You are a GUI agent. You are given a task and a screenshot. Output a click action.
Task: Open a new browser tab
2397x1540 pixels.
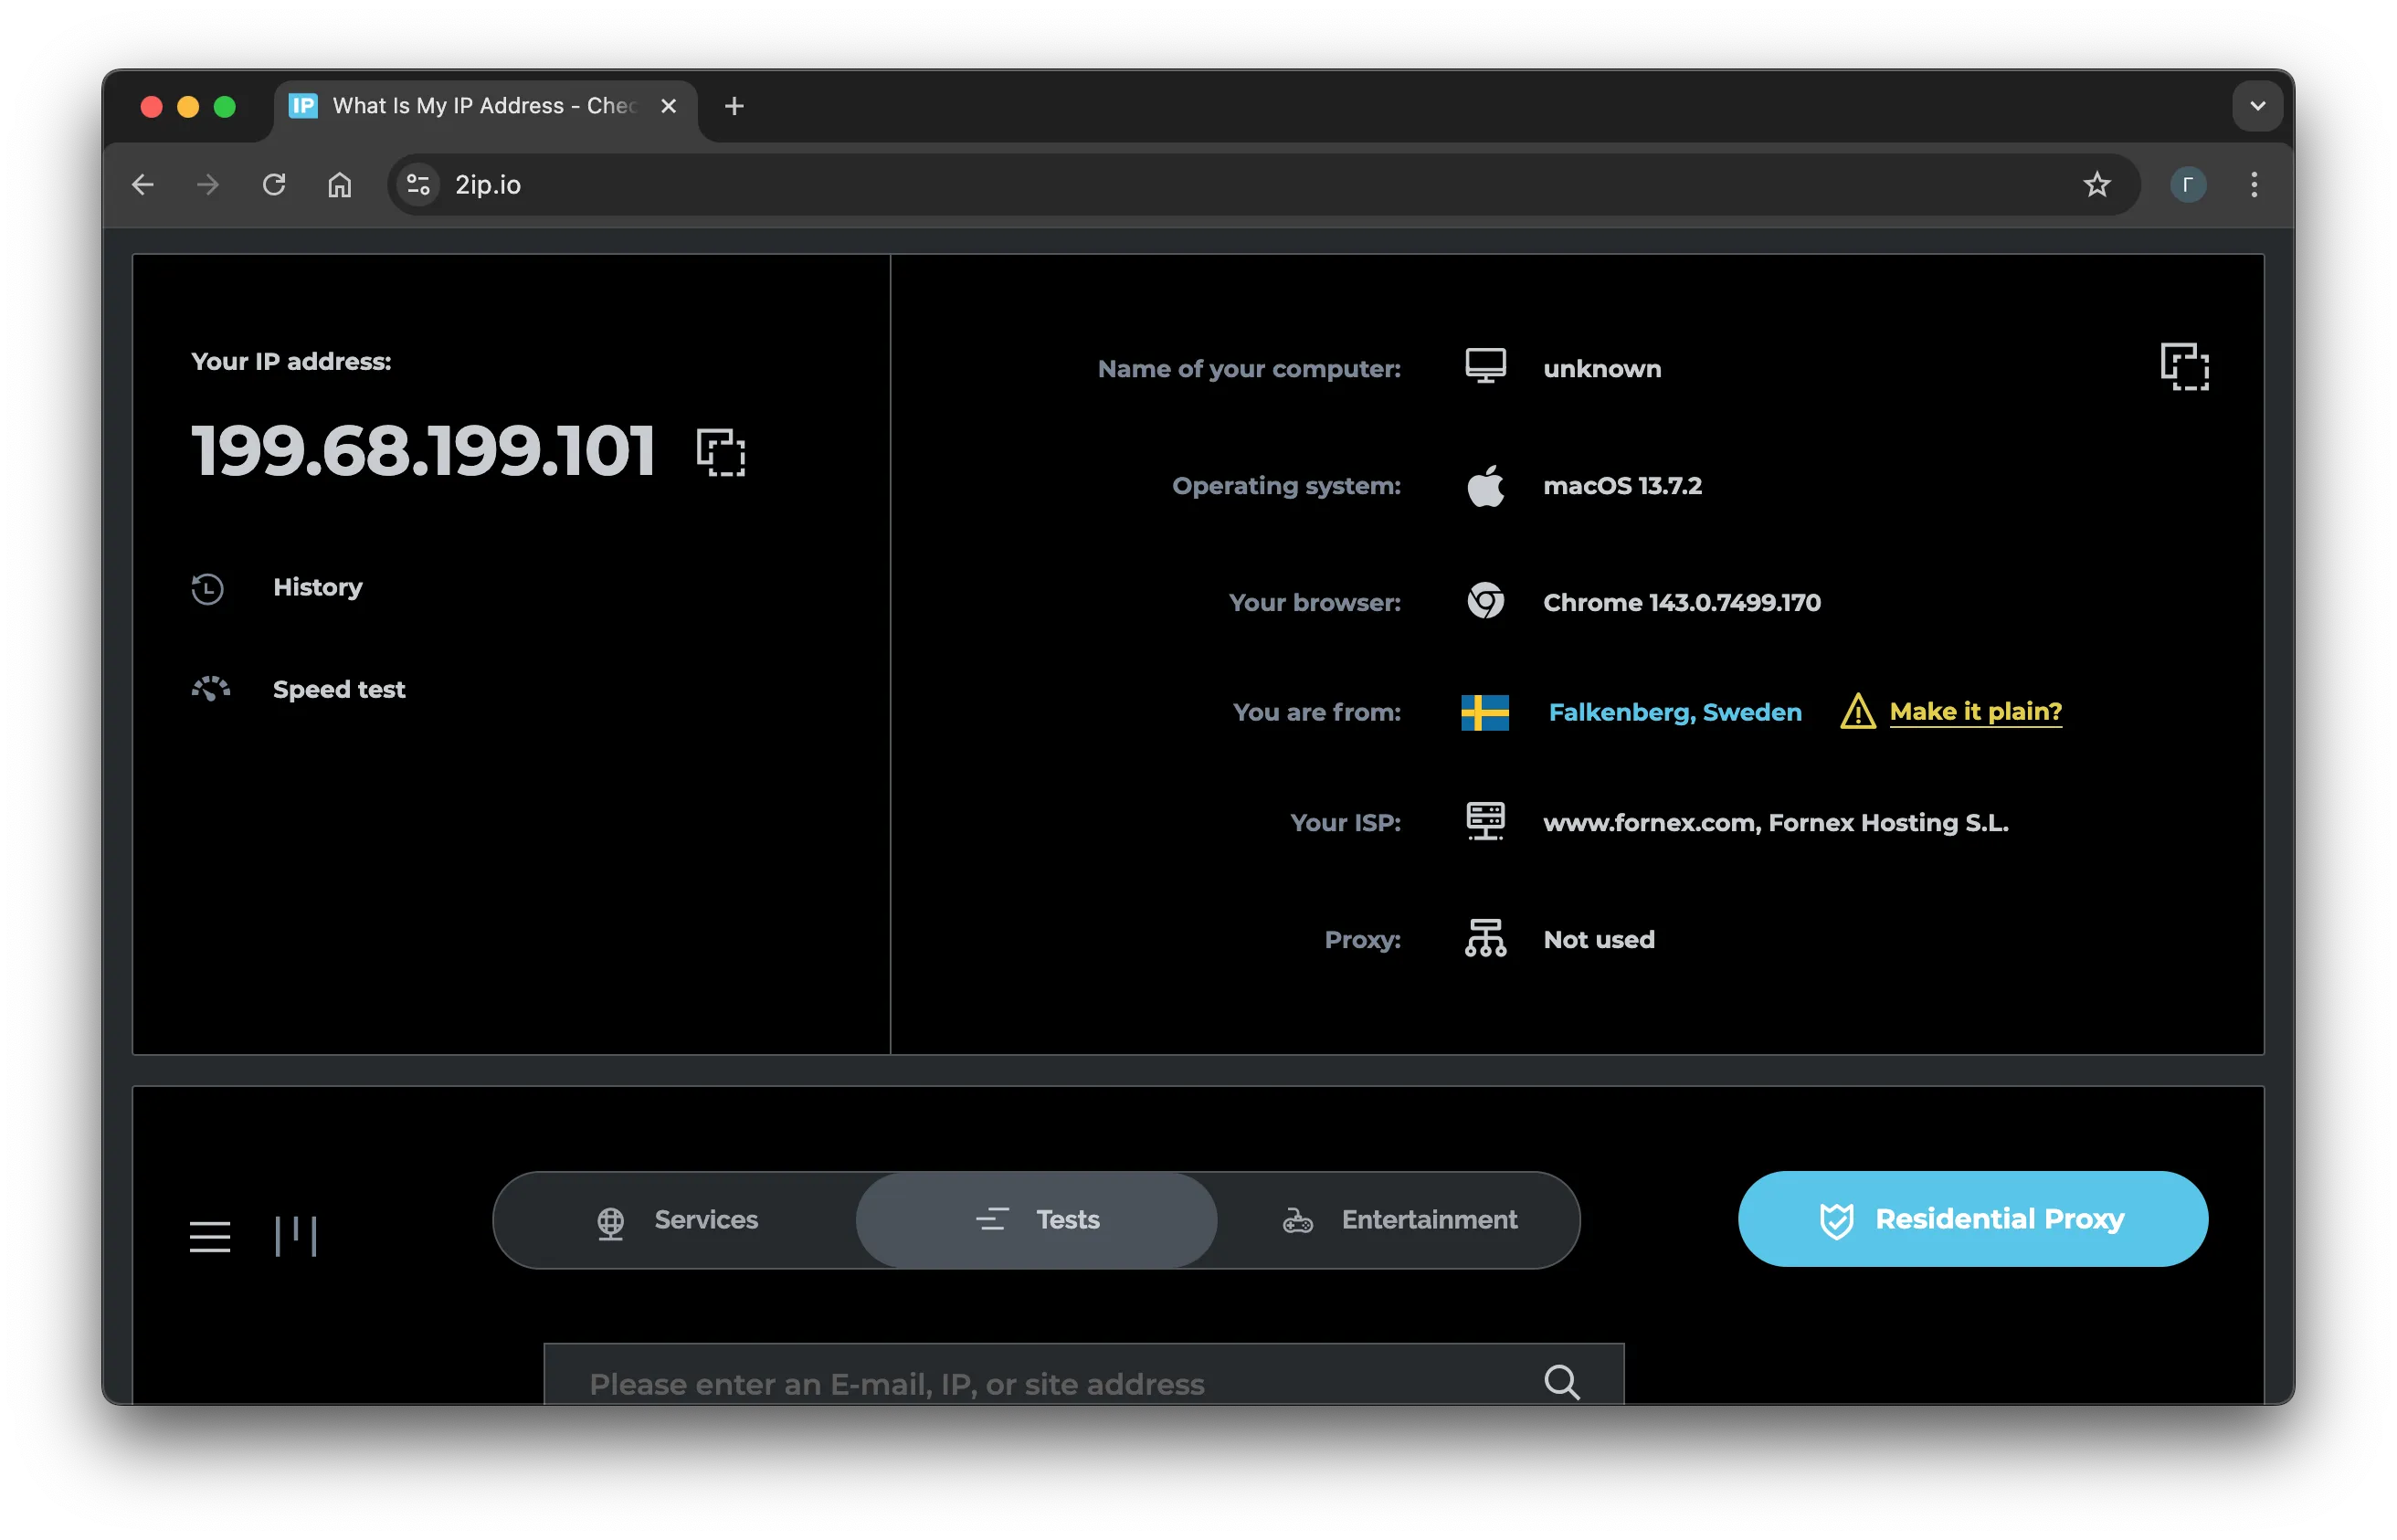(734, 106)
